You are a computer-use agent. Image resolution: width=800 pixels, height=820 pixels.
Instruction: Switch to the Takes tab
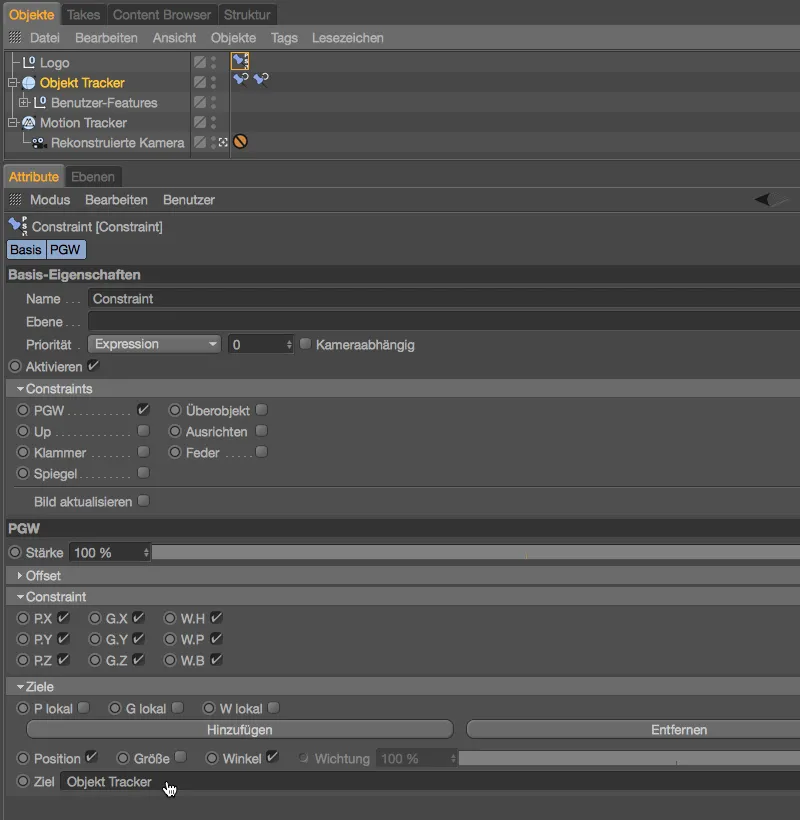(84, 15)
